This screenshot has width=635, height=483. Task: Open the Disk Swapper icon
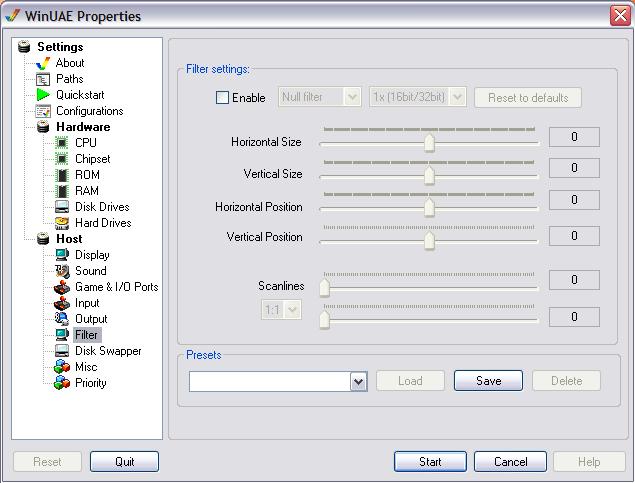click(62, 351)
